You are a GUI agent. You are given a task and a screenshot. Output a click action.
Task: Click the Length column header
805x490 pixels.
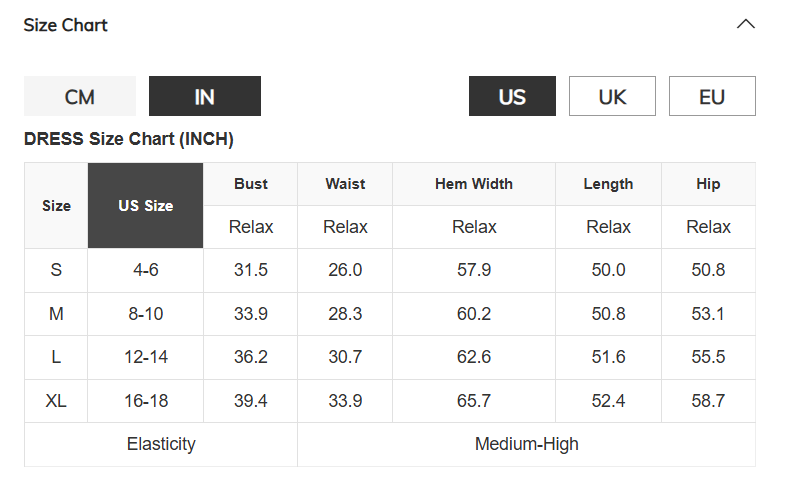coord(608,184)
